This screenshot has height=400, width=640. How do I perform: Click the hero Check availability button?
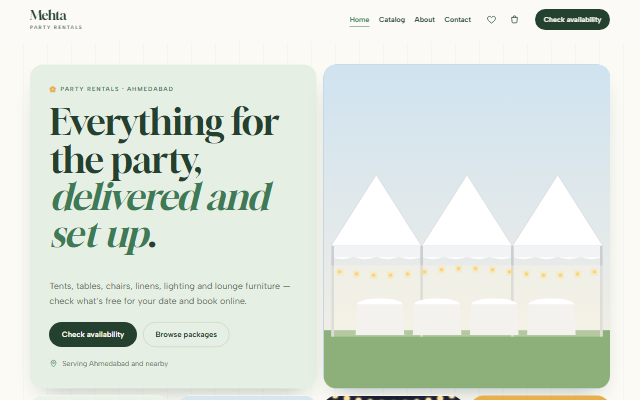93,334
